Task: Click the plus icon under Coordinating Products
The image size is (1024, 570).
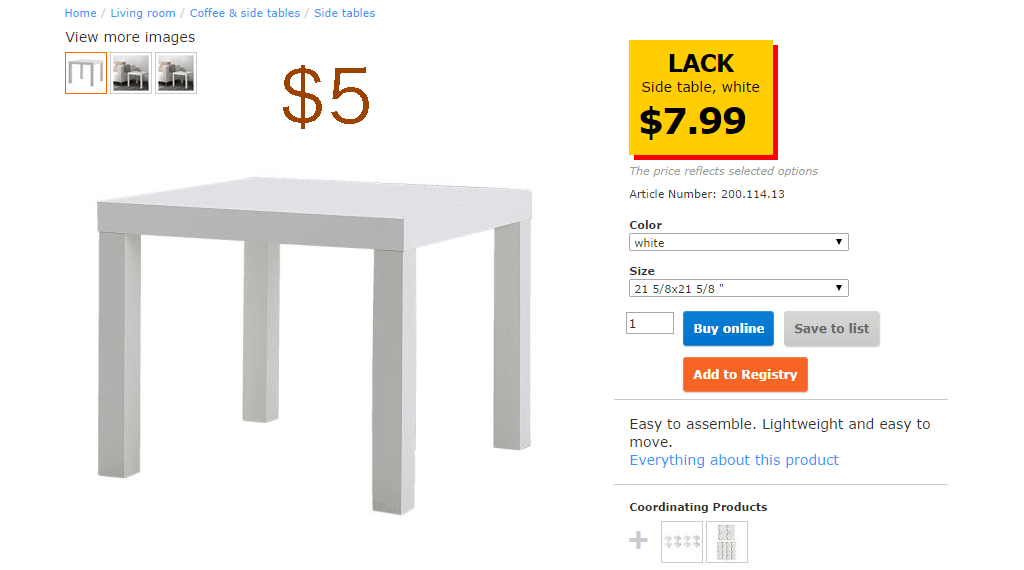Action: click(638, 541)
